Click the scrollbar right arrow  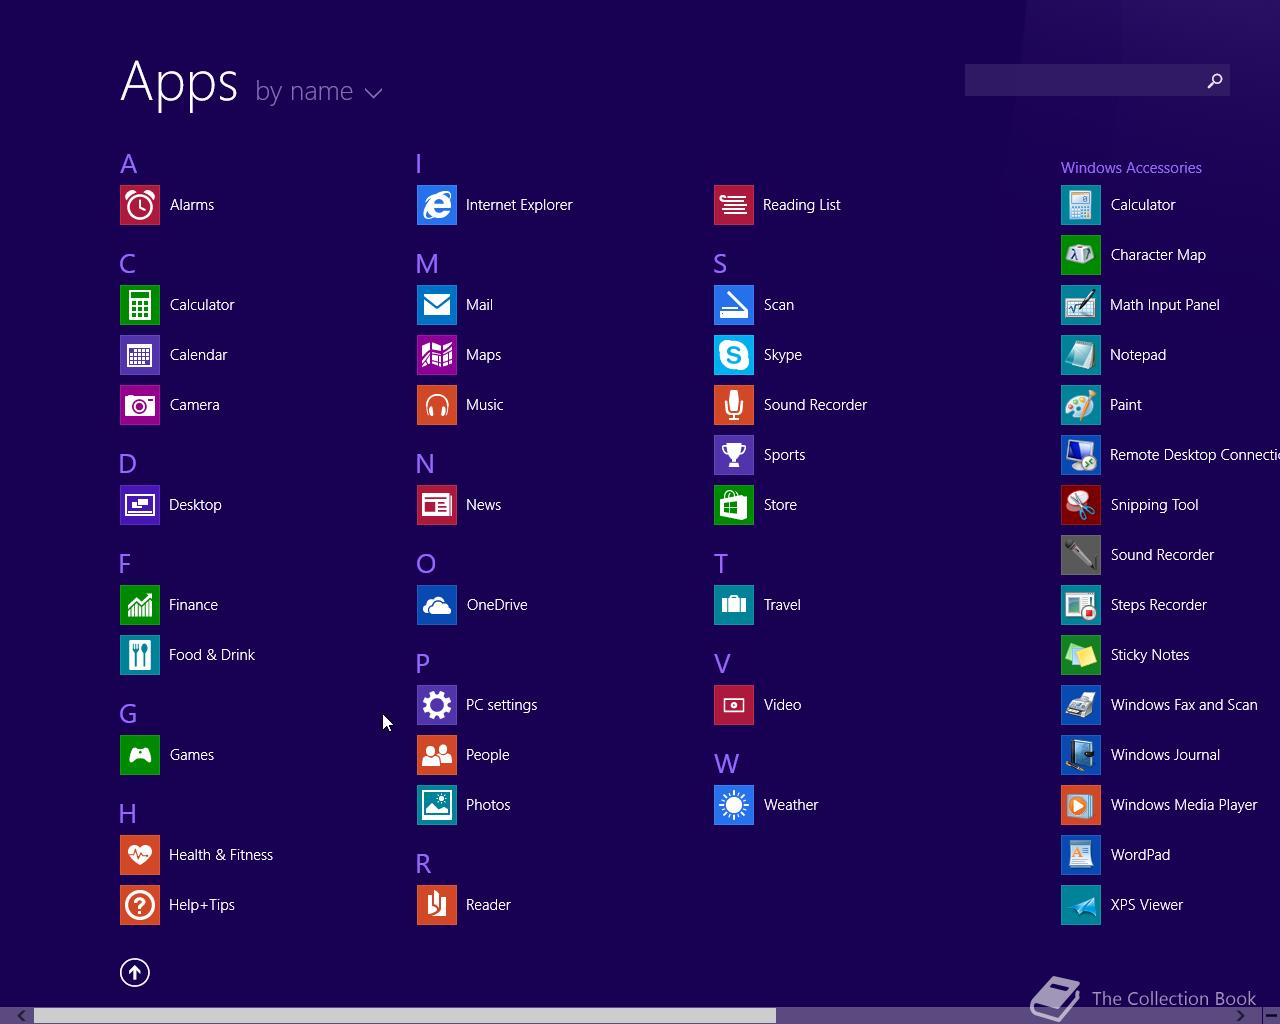click(1240, 1016)
